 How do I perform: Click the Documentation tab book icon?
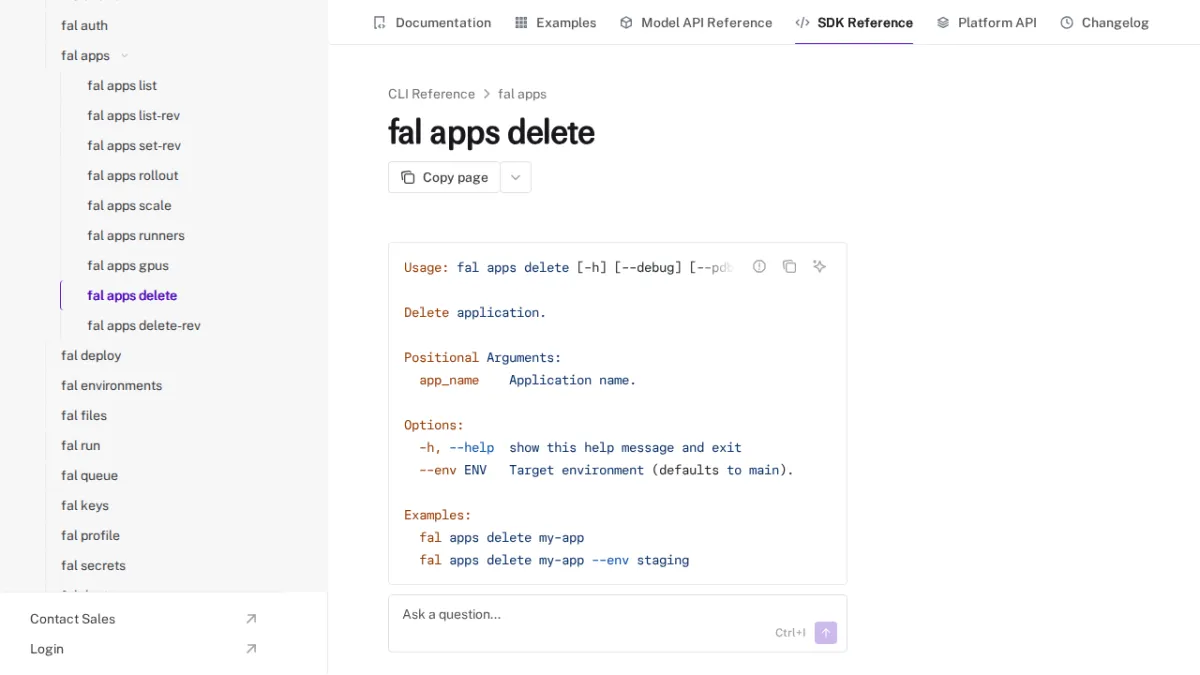tap(379, 22)
